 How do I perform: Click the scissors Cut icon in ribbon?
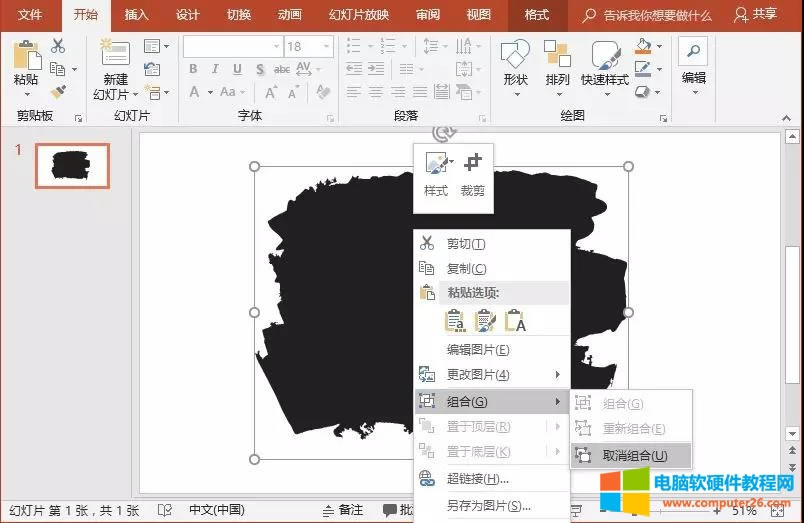click(x=58, y=46)
